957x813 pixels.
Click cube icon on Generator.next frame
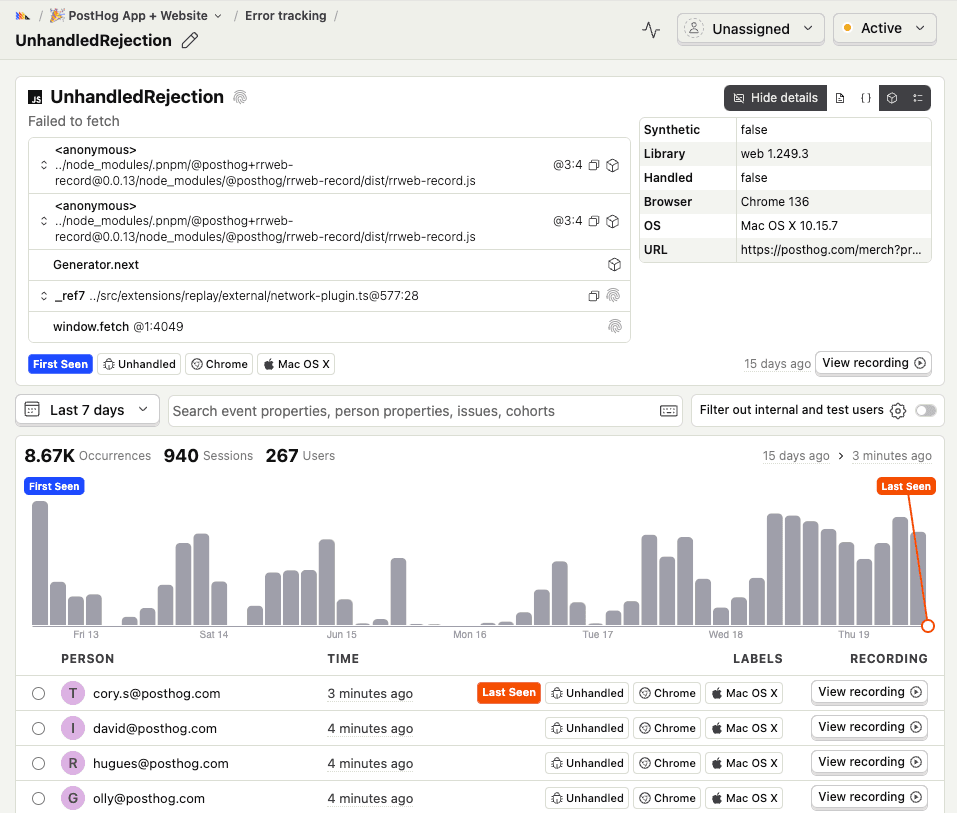point(615,265)
